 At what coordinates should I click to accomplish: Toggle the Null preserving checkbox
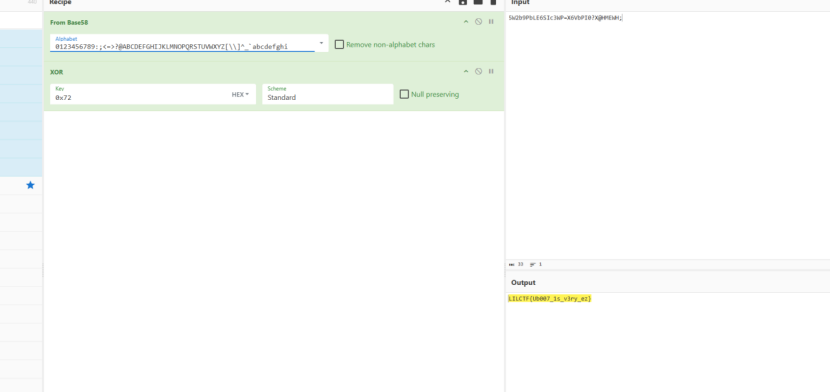point(404,94)
